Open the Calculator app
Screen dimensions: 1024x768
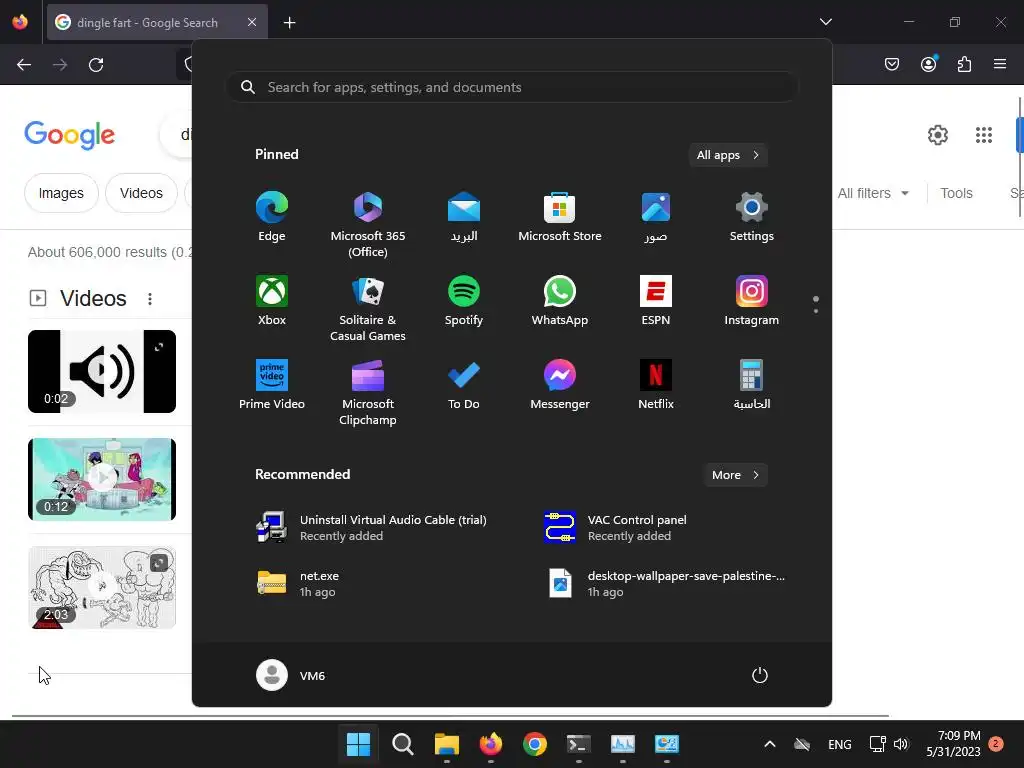752,385
